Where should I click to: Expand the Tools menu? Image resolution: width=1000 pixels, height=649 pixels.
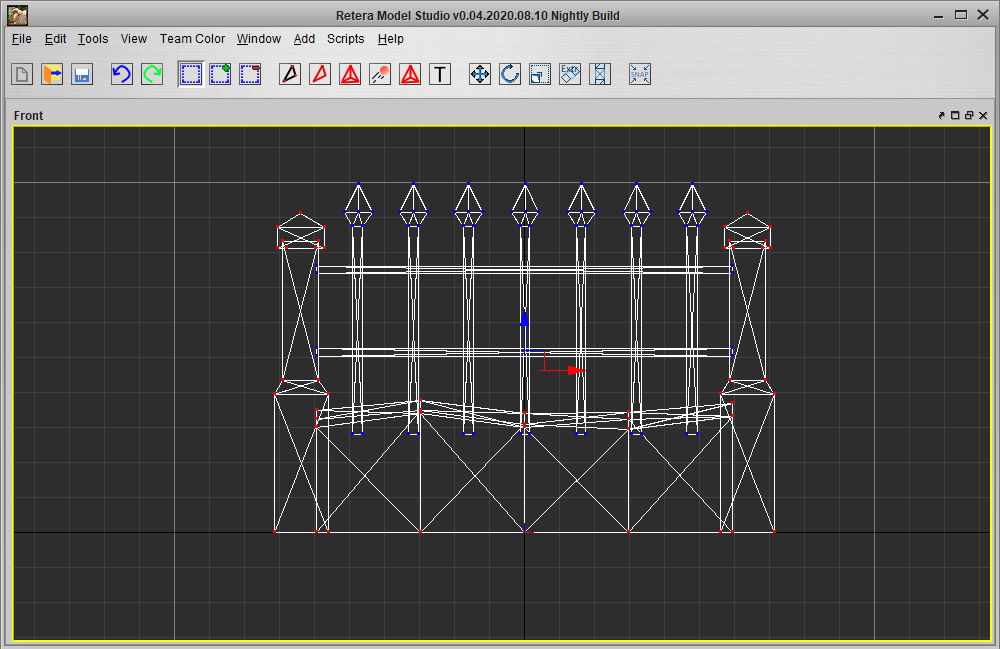(x=93, y=39)
